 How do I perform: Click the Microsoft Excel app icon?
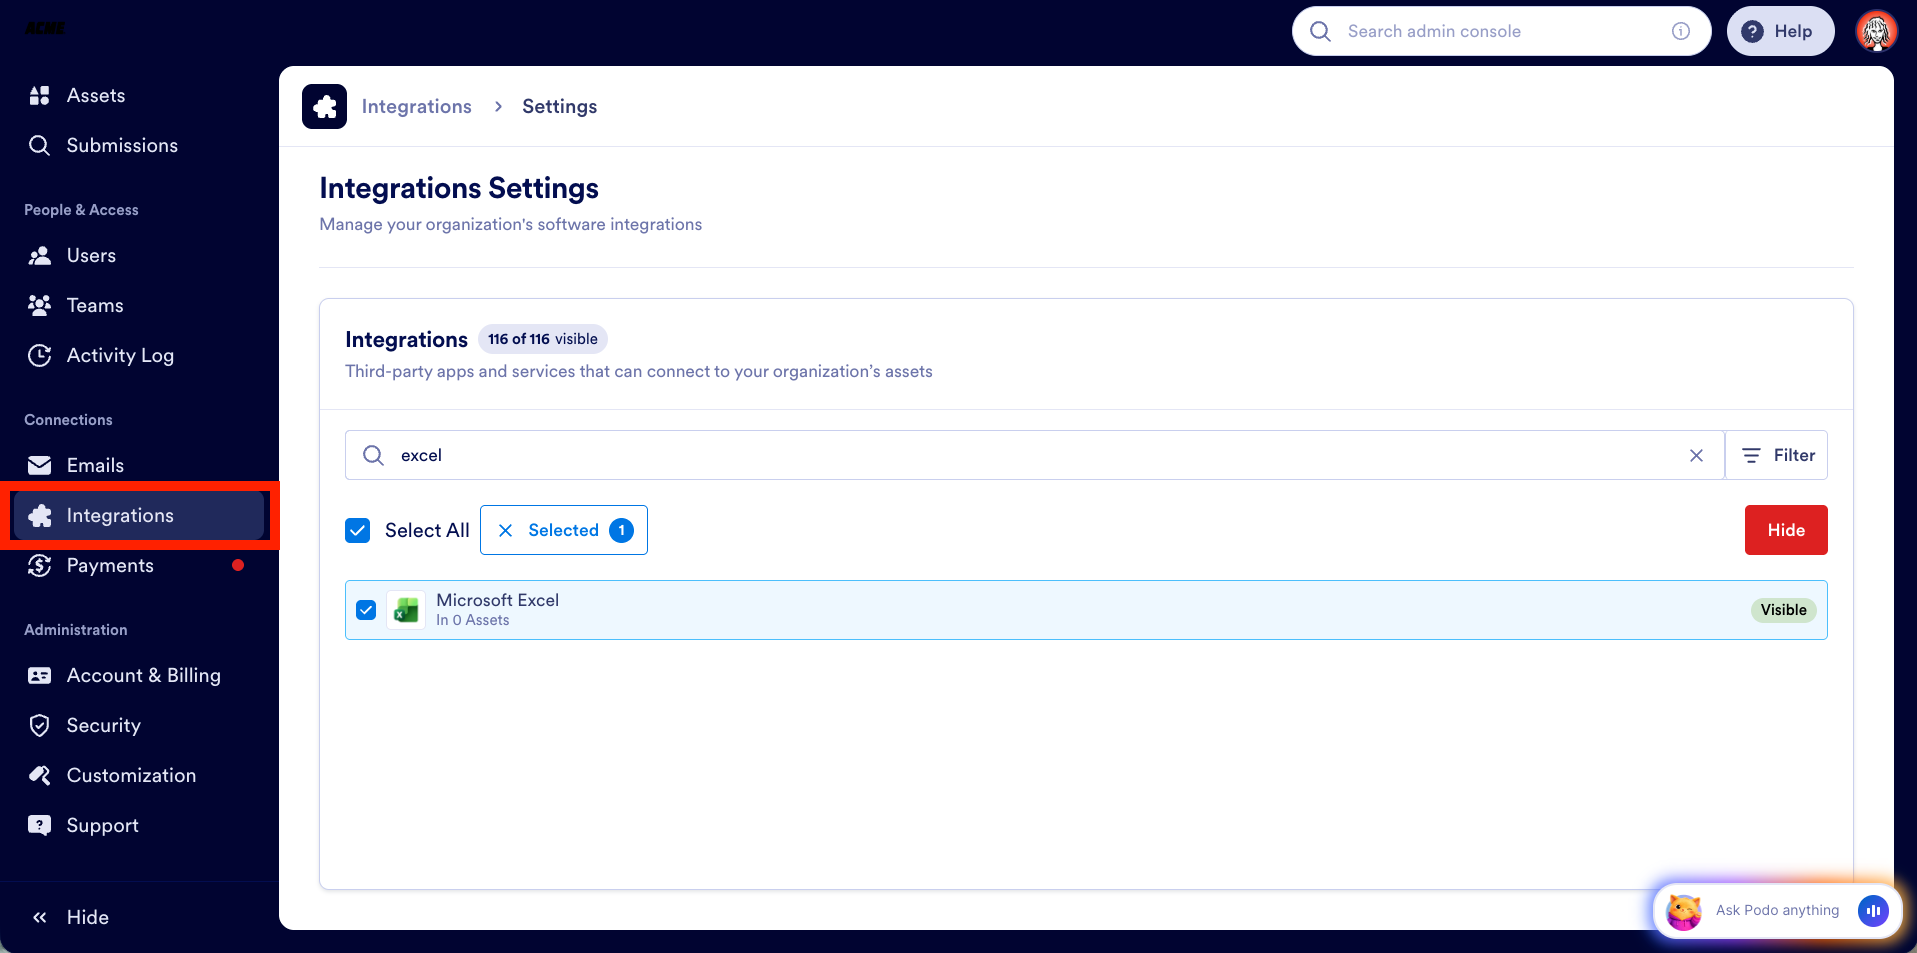(405, 609)
